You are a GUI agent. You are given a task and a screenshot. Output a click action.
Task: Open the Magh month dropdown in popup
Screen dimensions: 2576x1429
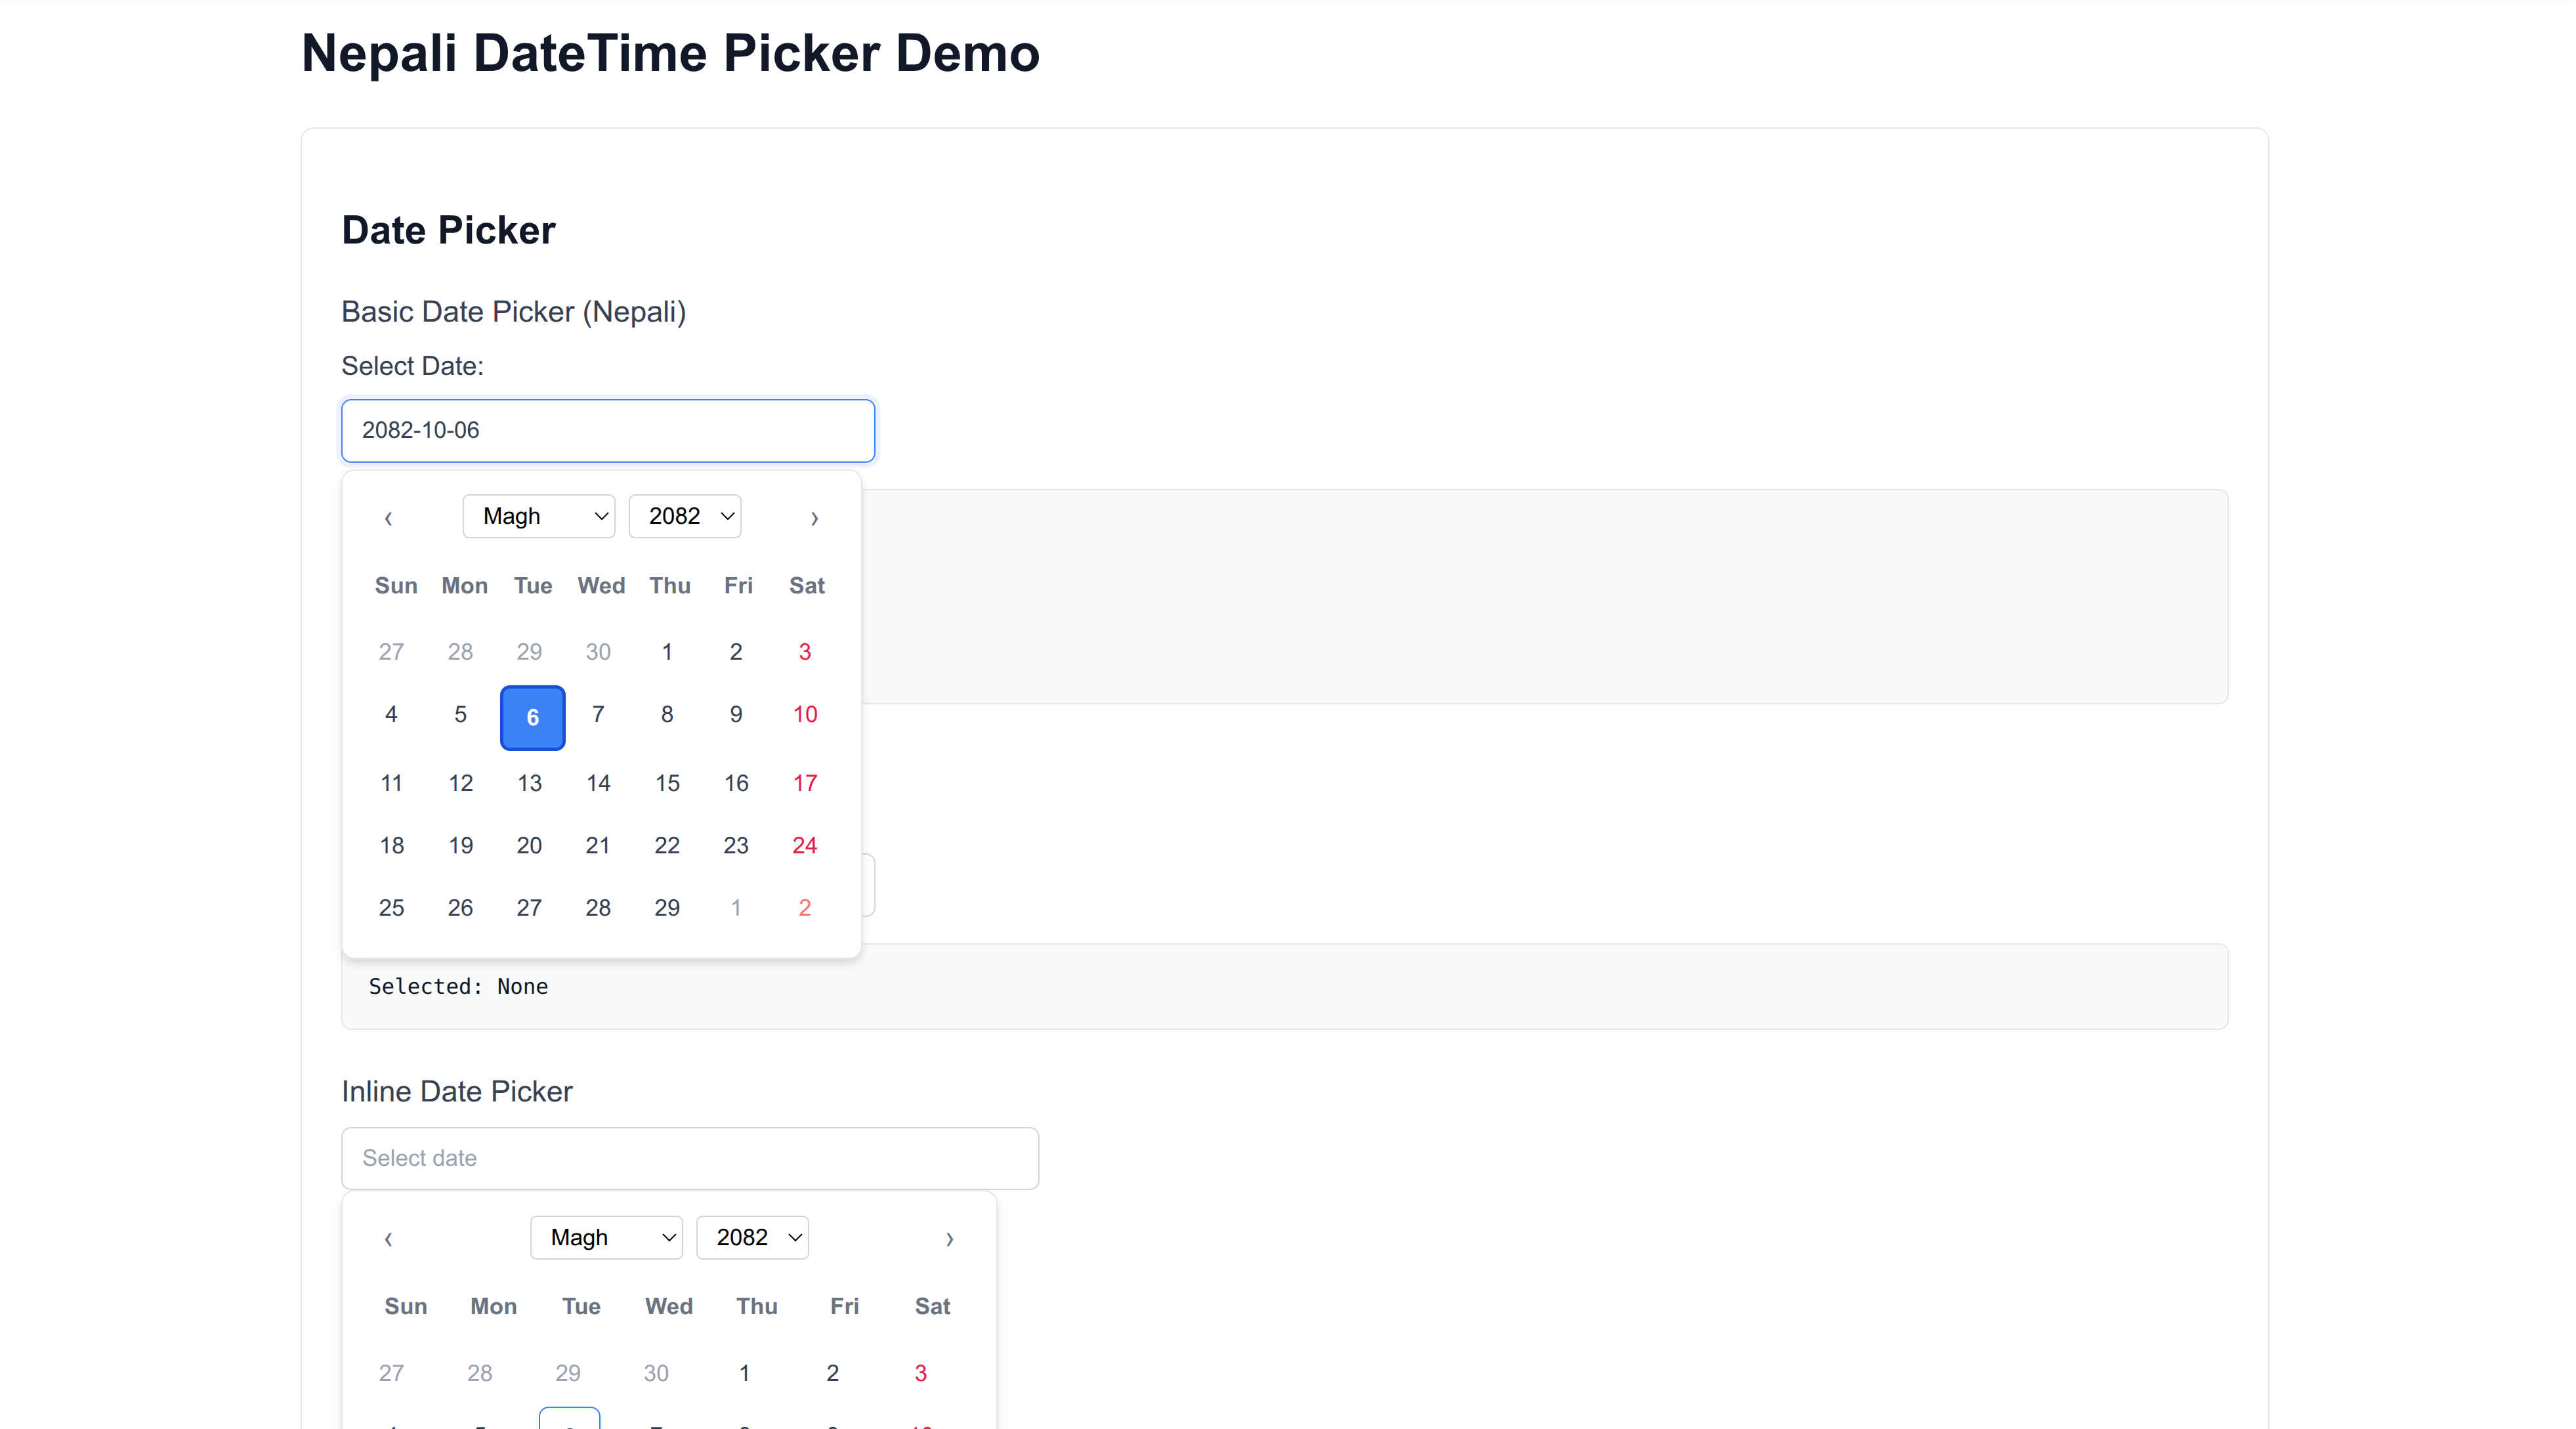pos(538,516)
